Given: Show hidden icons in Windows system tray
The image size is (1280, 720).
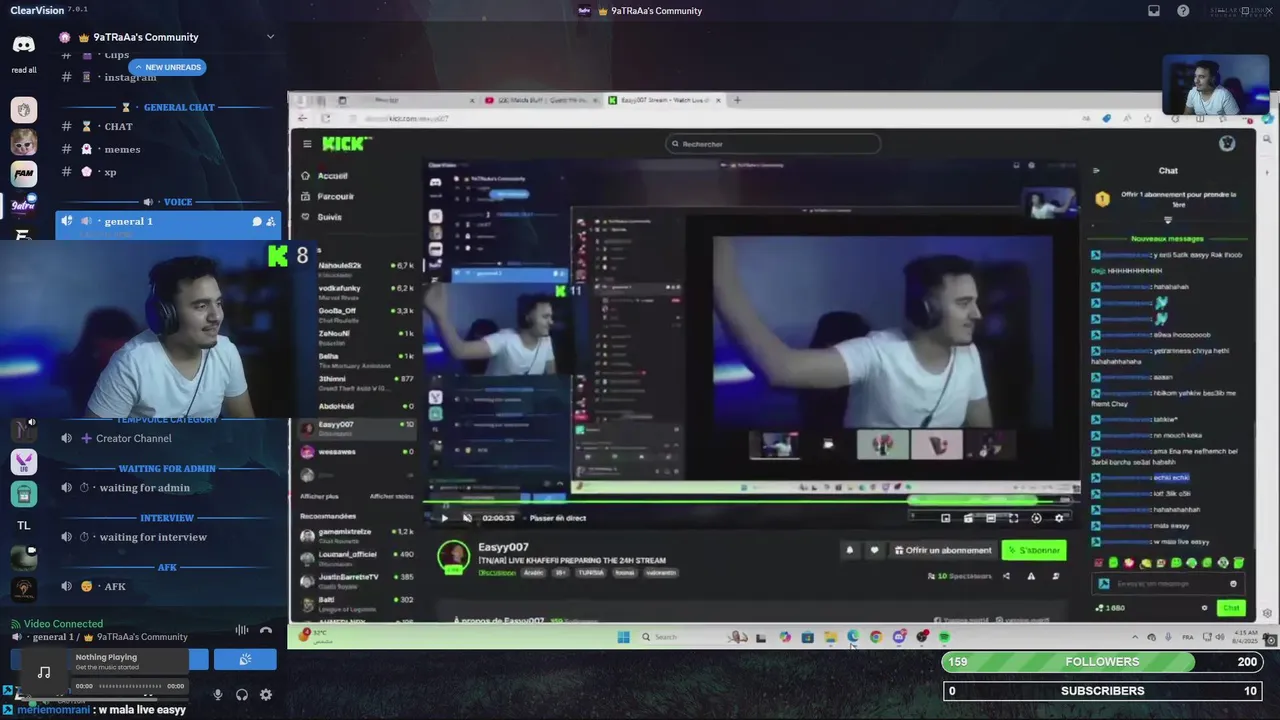Looking at the screenshot, I should click(1134, 637).
